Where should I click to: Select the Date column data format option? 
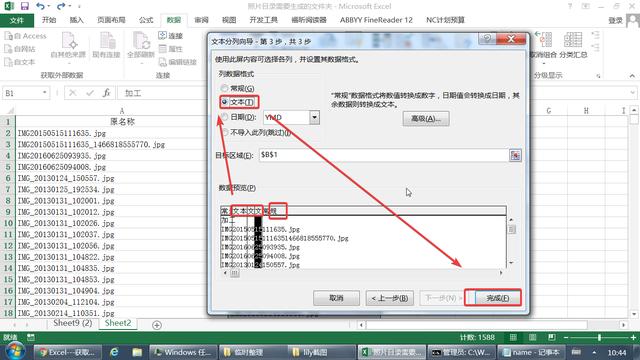pyautogui.click(x=239, y=117)
